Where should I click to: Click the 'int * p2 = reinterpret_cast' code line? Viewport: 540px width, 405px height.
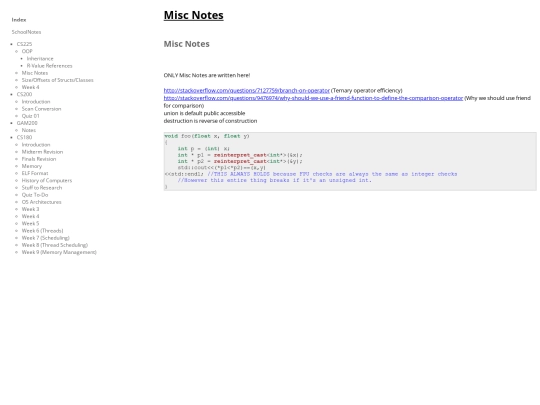[240, 161]
